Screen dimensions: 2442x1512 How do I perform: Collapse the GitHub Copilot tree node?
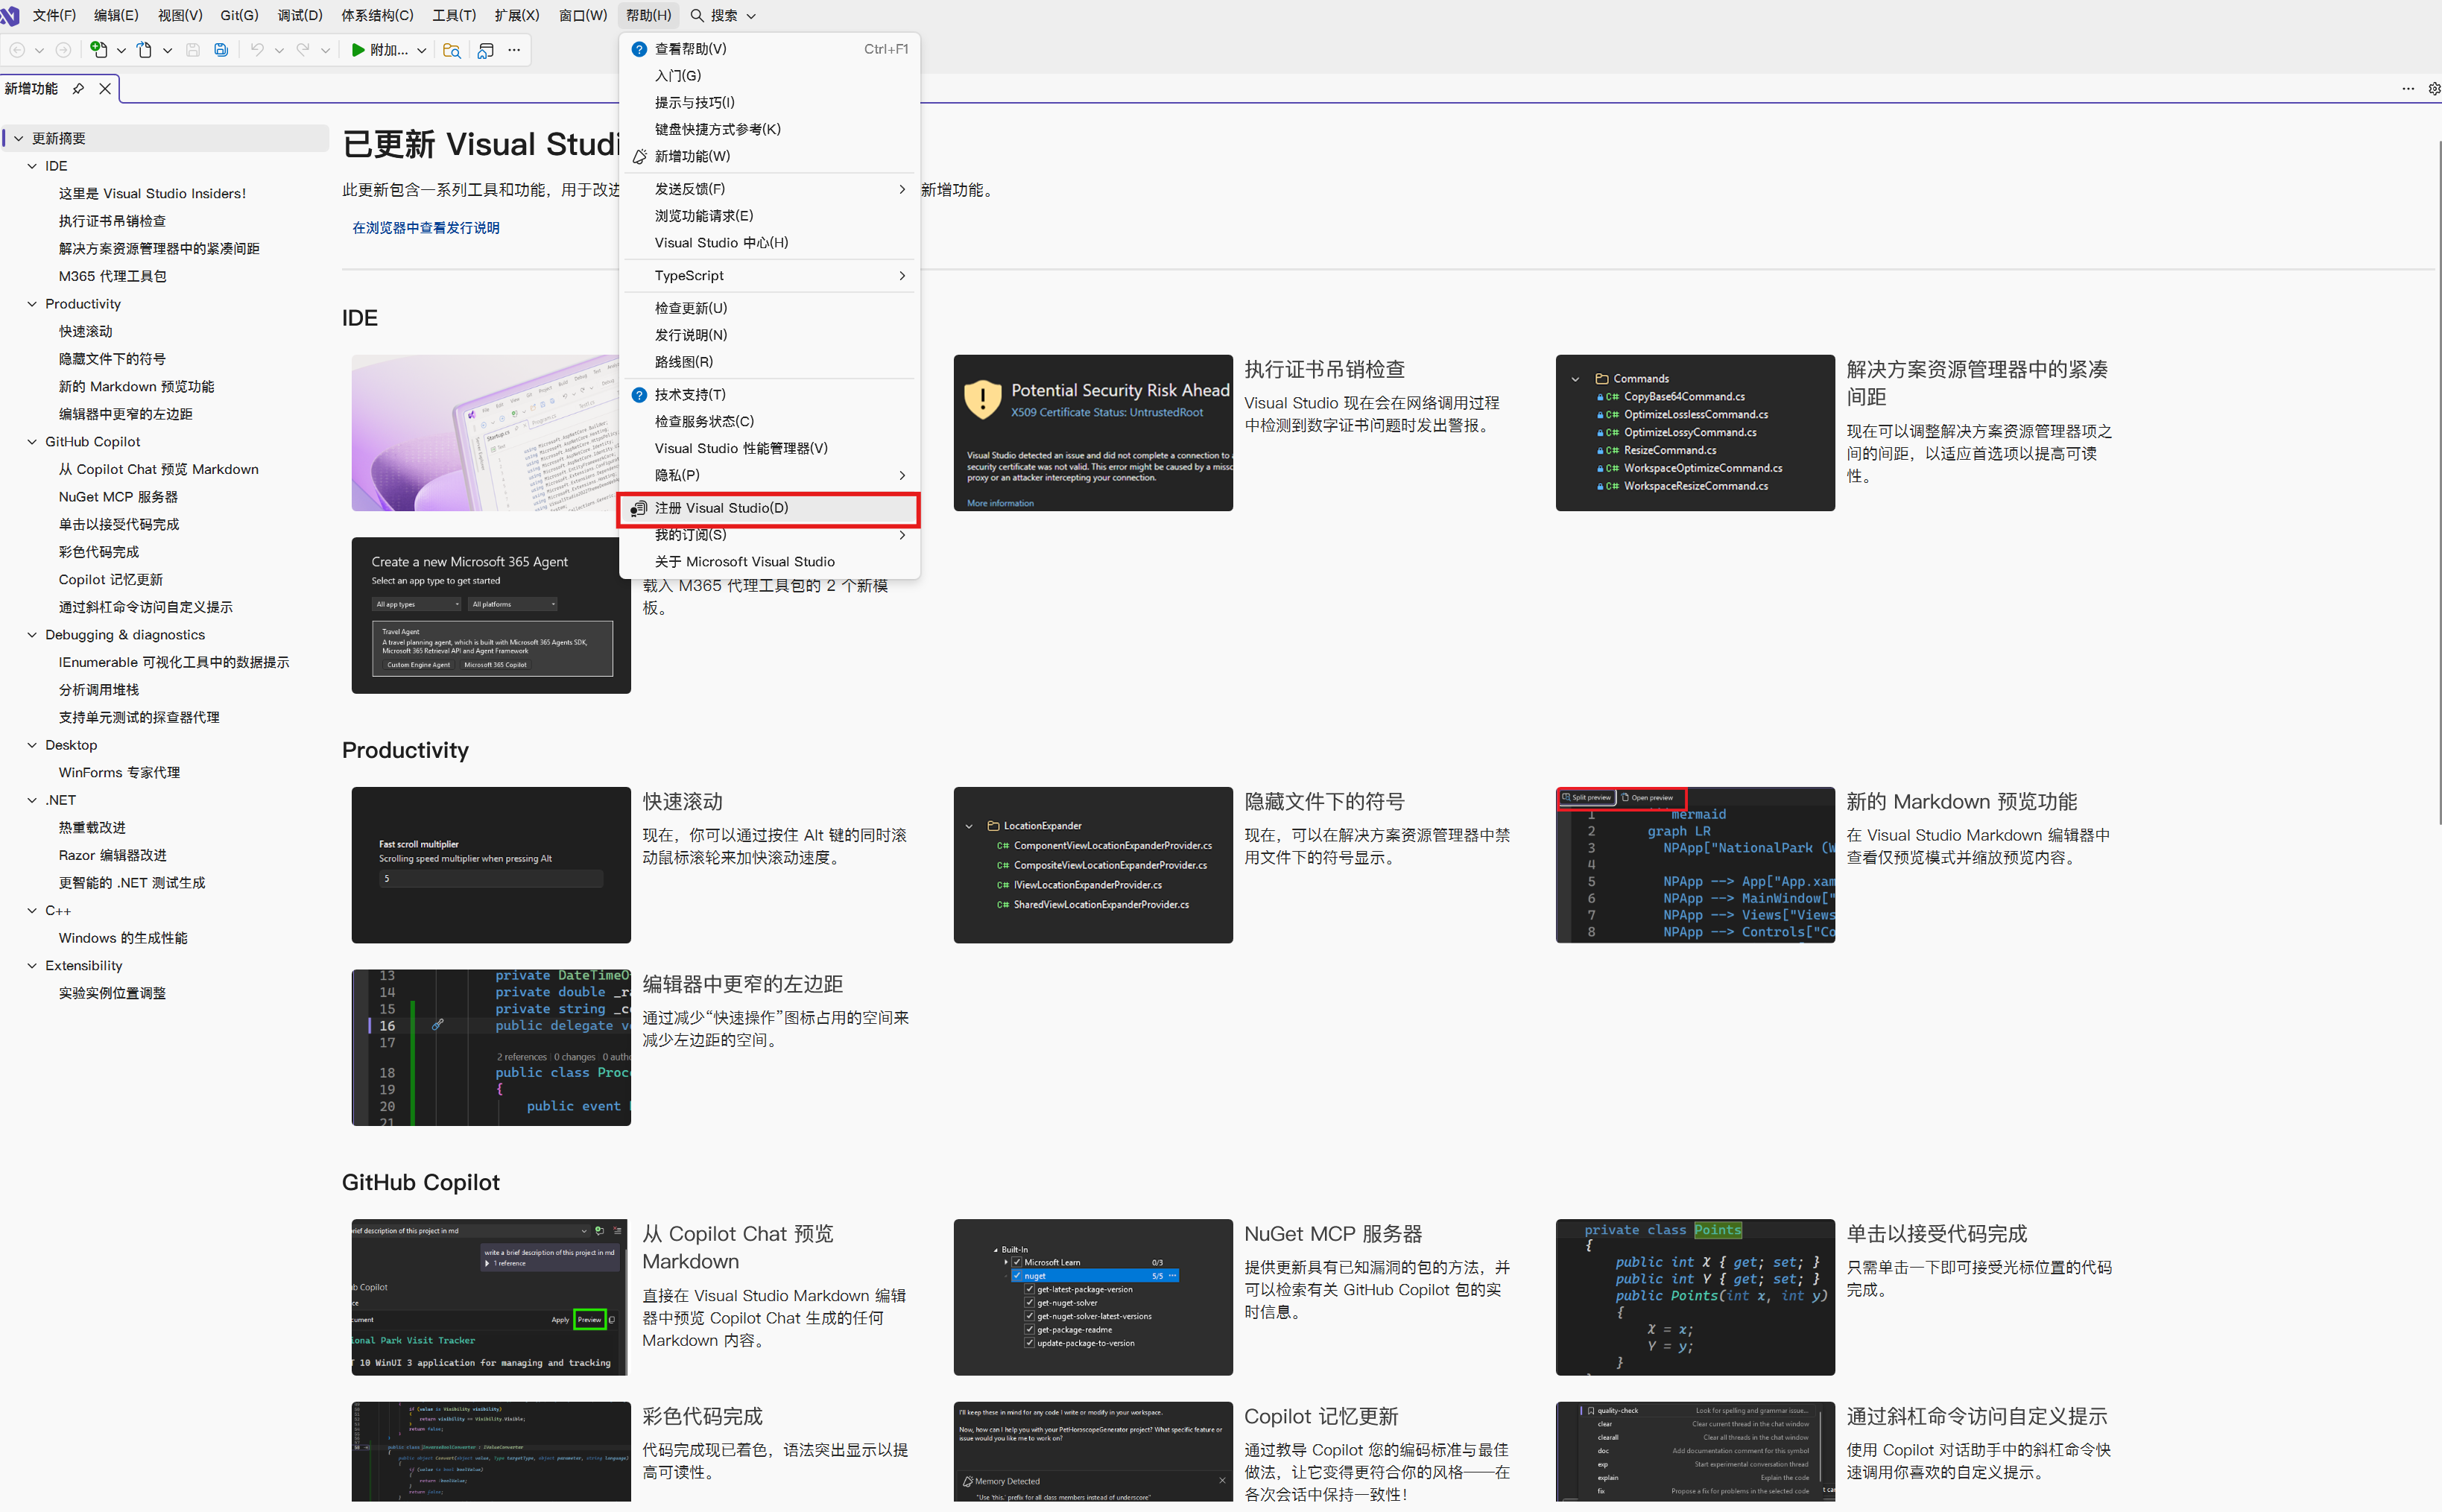click(32, 442)
